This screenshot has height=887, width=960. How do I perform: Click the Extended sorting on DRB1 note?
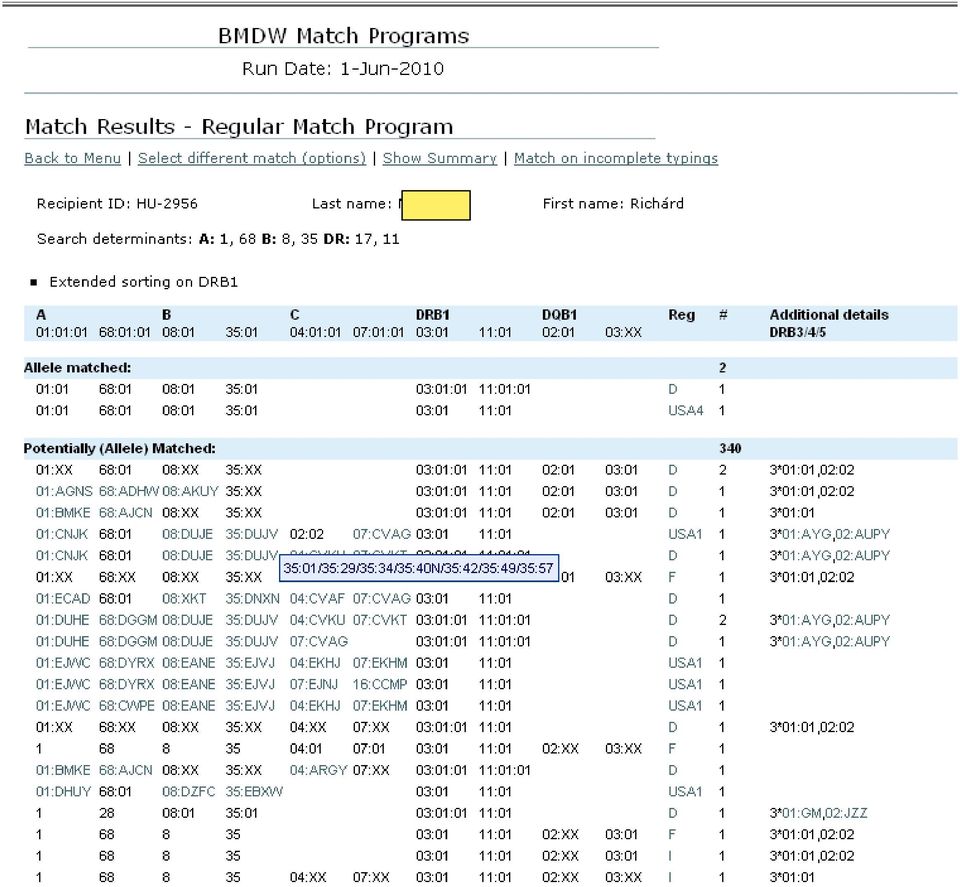point(143,282)
